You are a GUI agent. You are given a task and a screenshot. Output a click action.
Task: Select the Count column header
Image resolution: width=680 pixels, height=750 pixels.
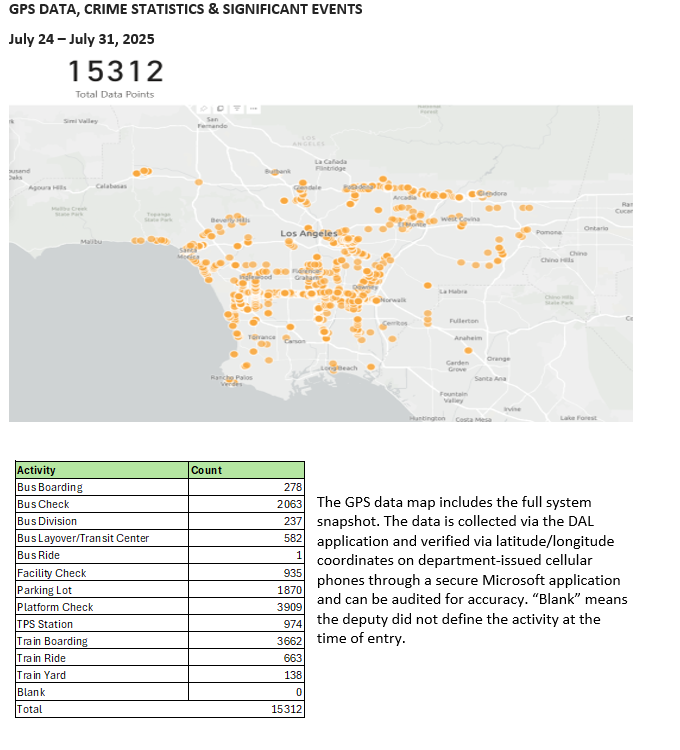tap(207, 469)
